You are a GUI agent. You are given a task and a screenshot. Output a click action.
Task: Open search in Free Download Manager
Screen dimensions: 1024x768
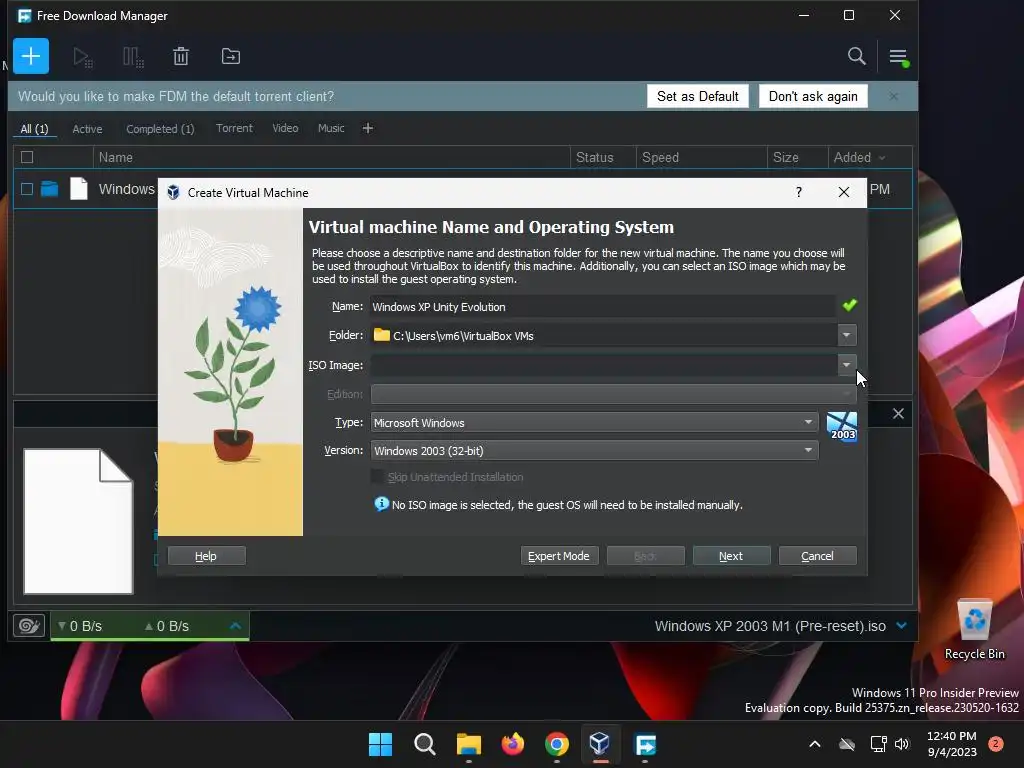856,56
